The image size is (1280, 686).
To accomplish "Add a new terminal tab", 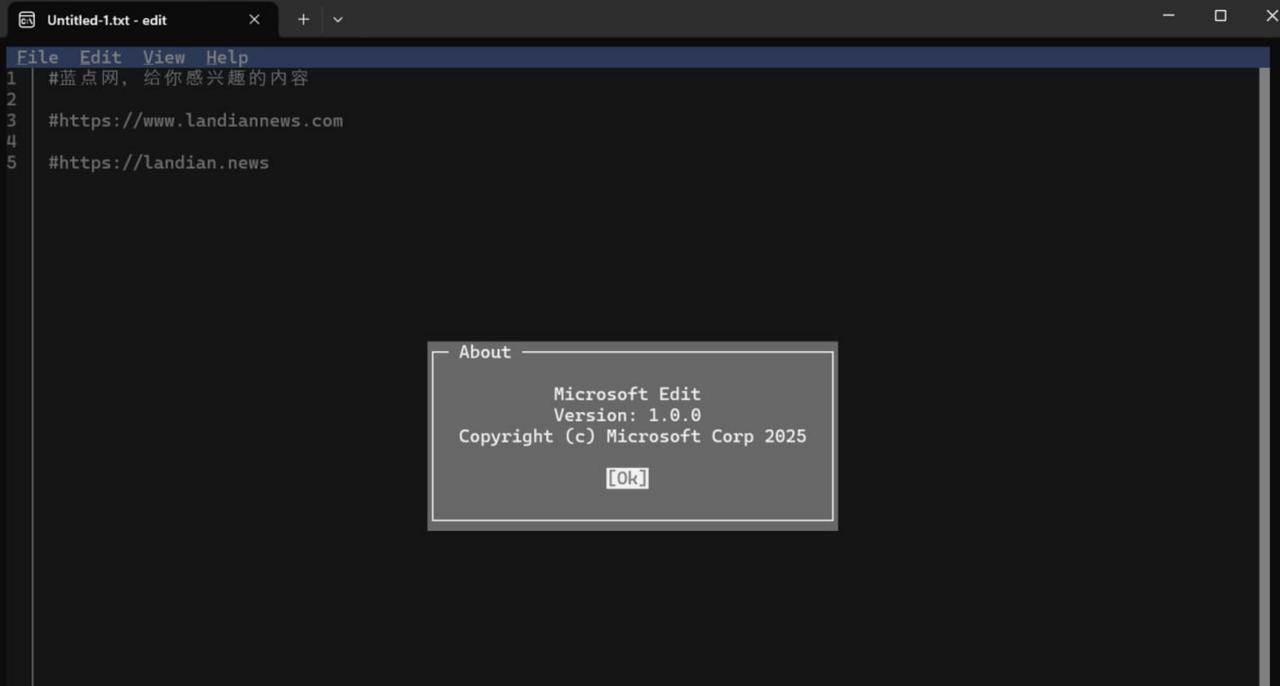I will click(x=303, y=19).
